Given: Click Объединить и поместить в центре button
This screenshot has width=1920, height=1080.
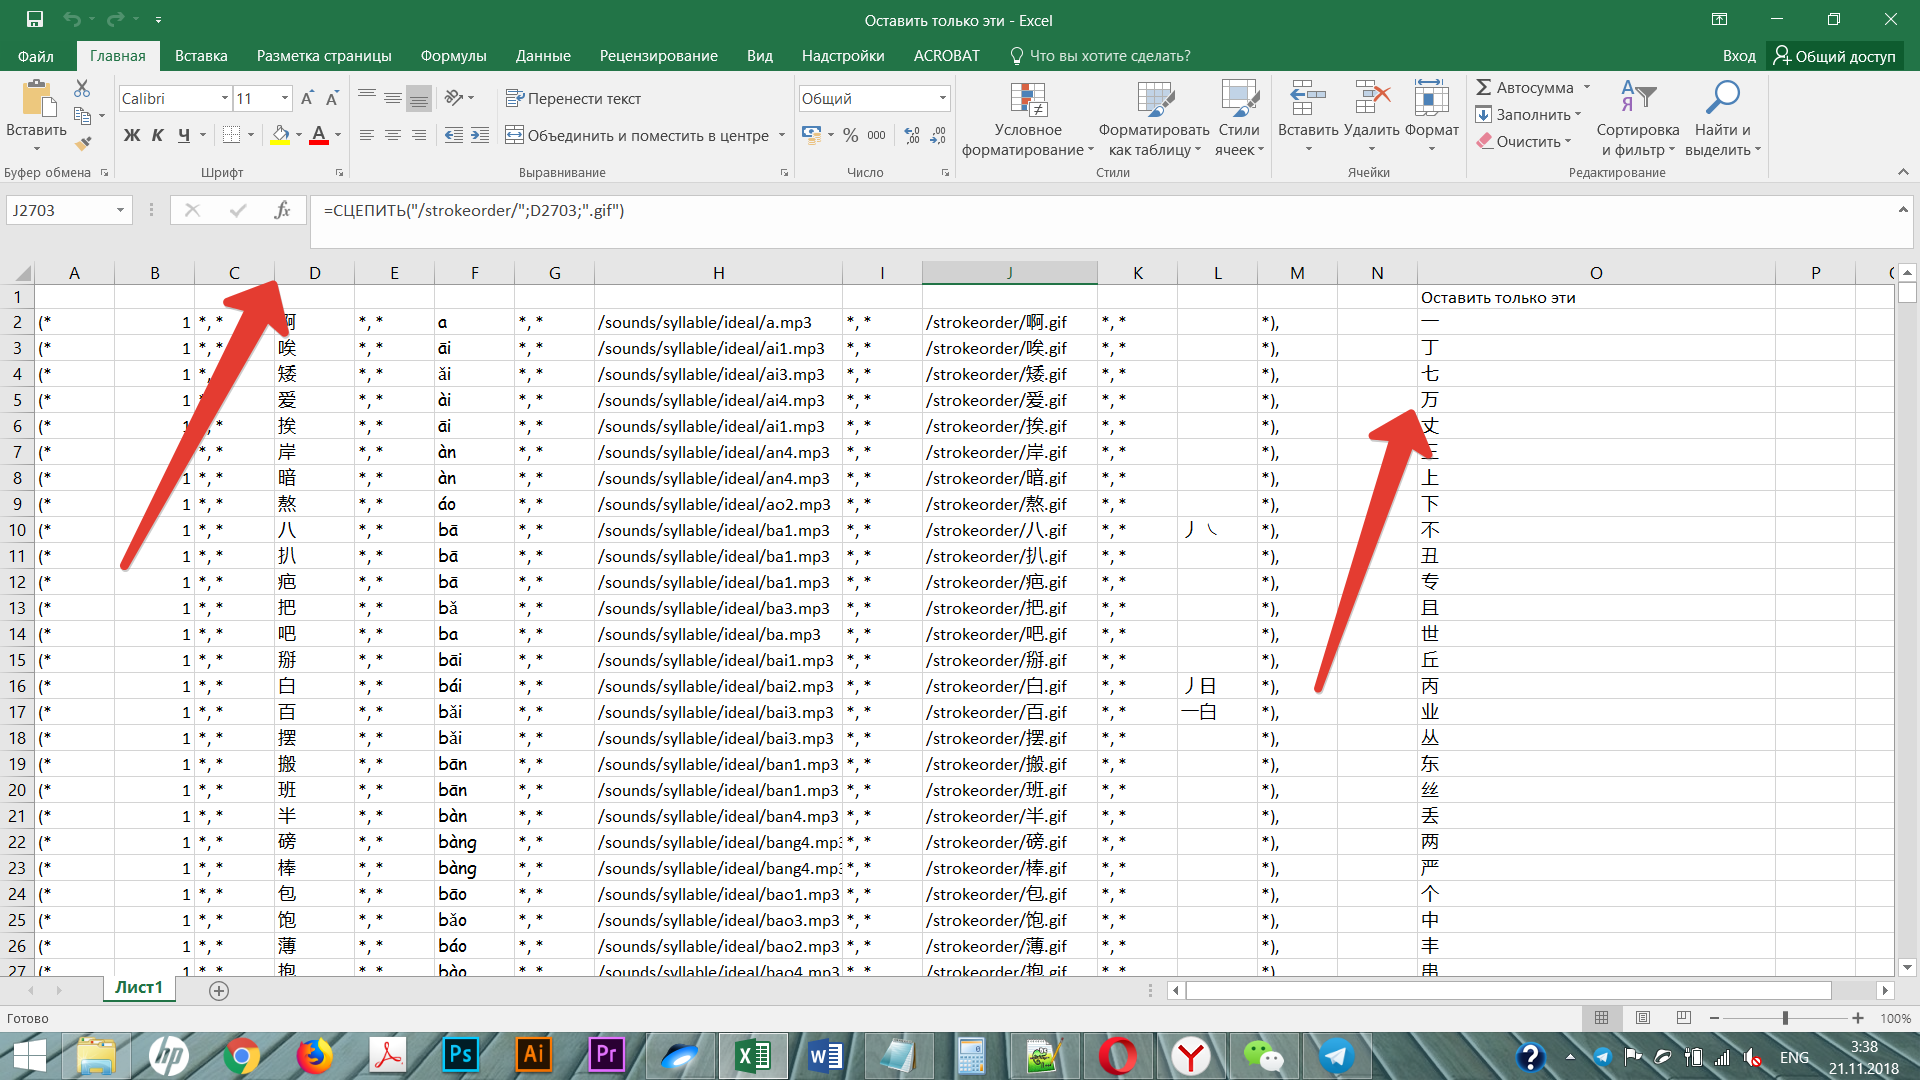Looking at the screenshot, I should click(638, 135).
